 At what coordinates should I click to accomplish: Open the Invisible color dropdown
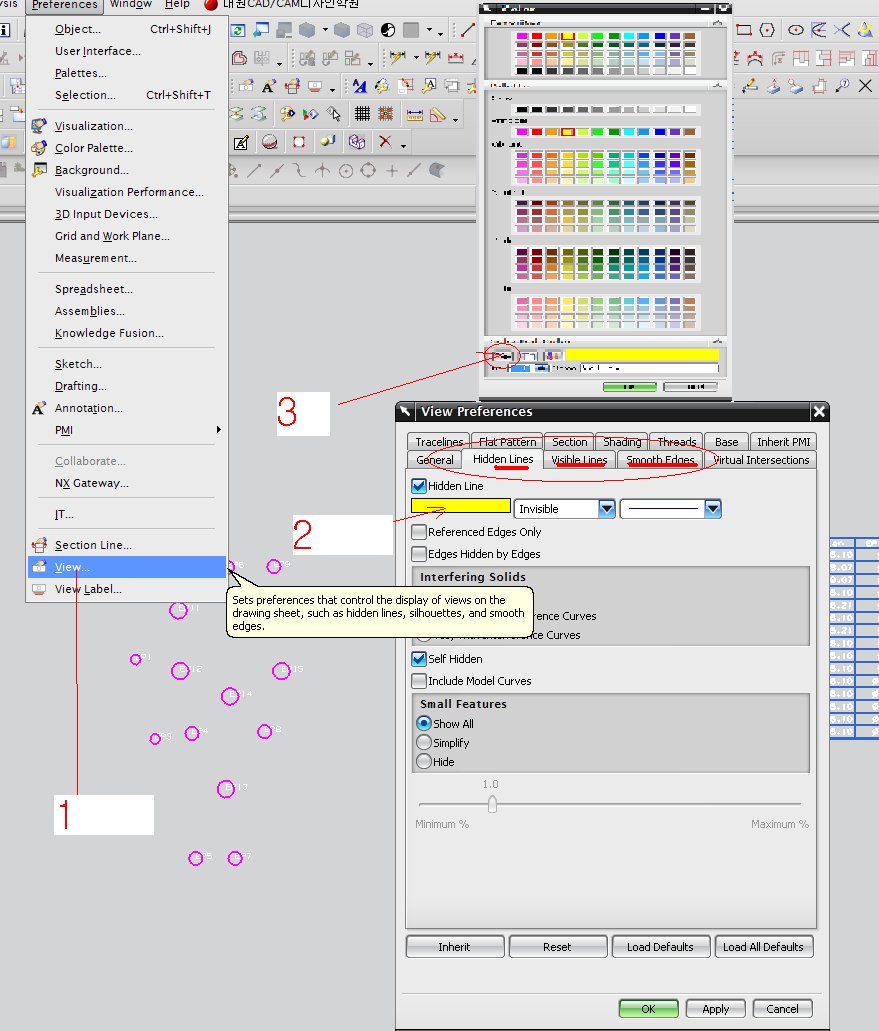[x=606, y=509]
